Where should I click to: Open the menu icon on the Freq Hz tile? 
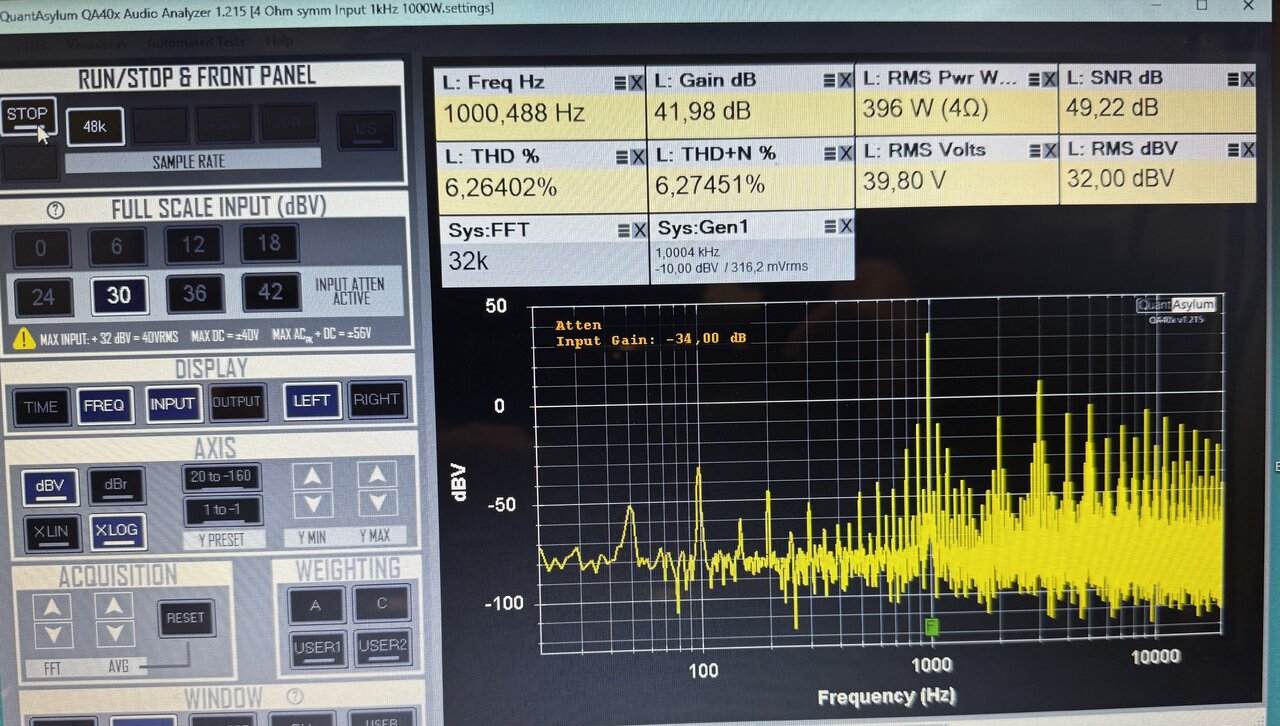(620, 82)
